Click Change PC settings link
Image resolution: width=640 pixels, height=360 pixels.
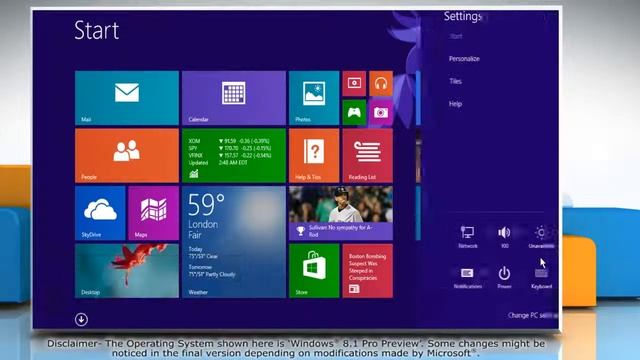point(533,315)
